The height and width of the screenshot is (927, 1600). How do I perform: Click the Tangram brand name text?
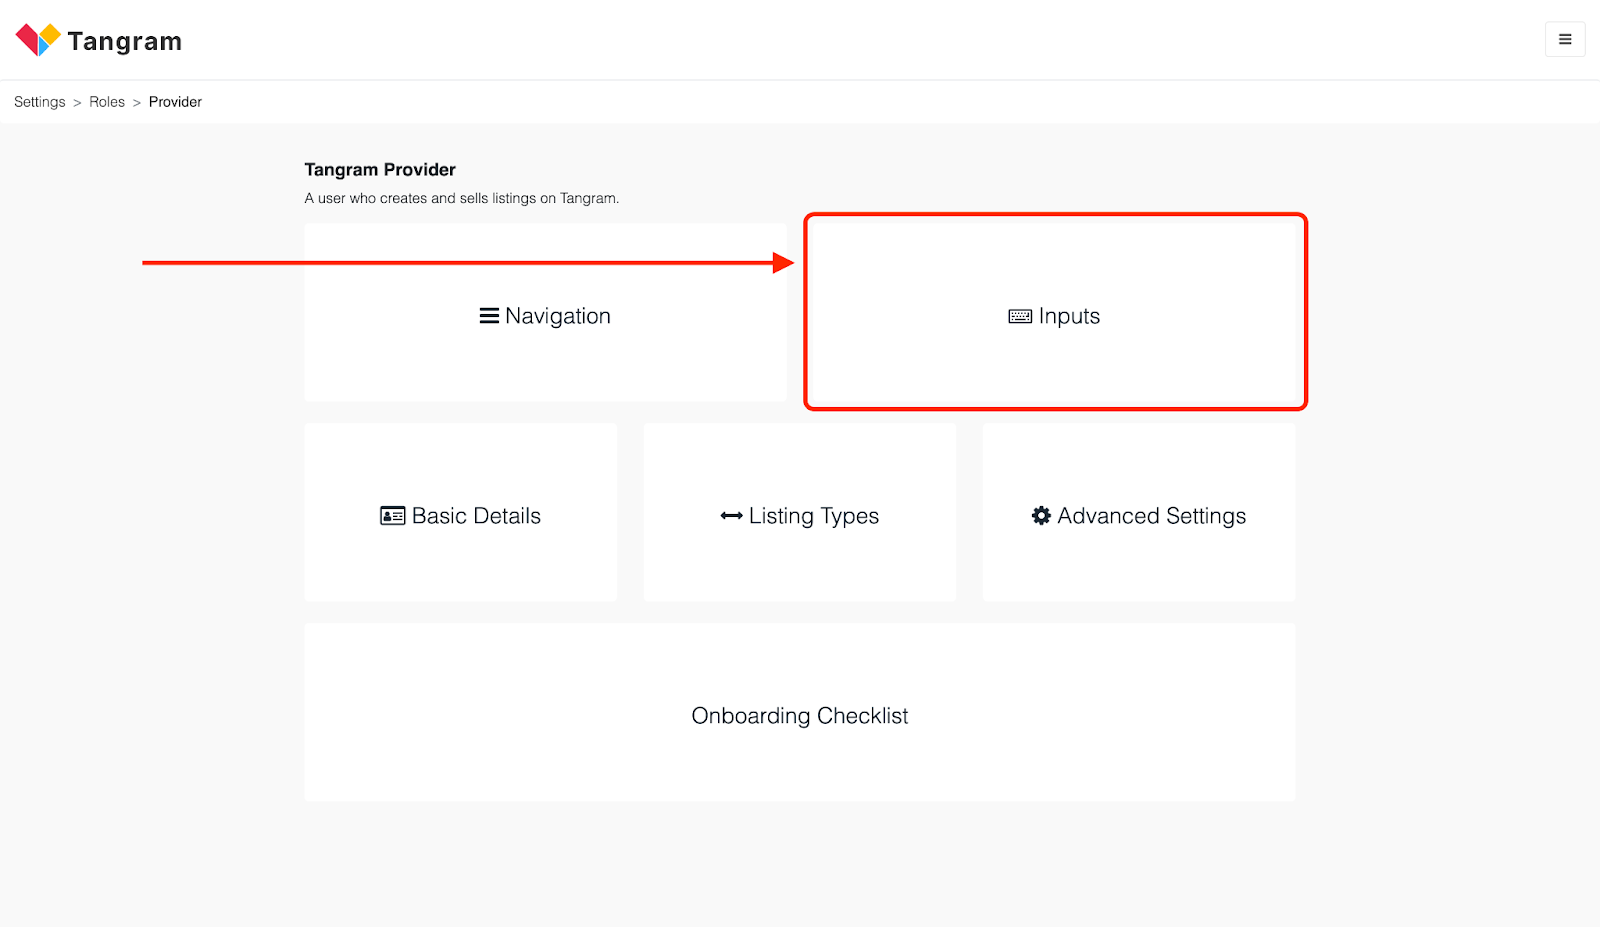(125, 41)
